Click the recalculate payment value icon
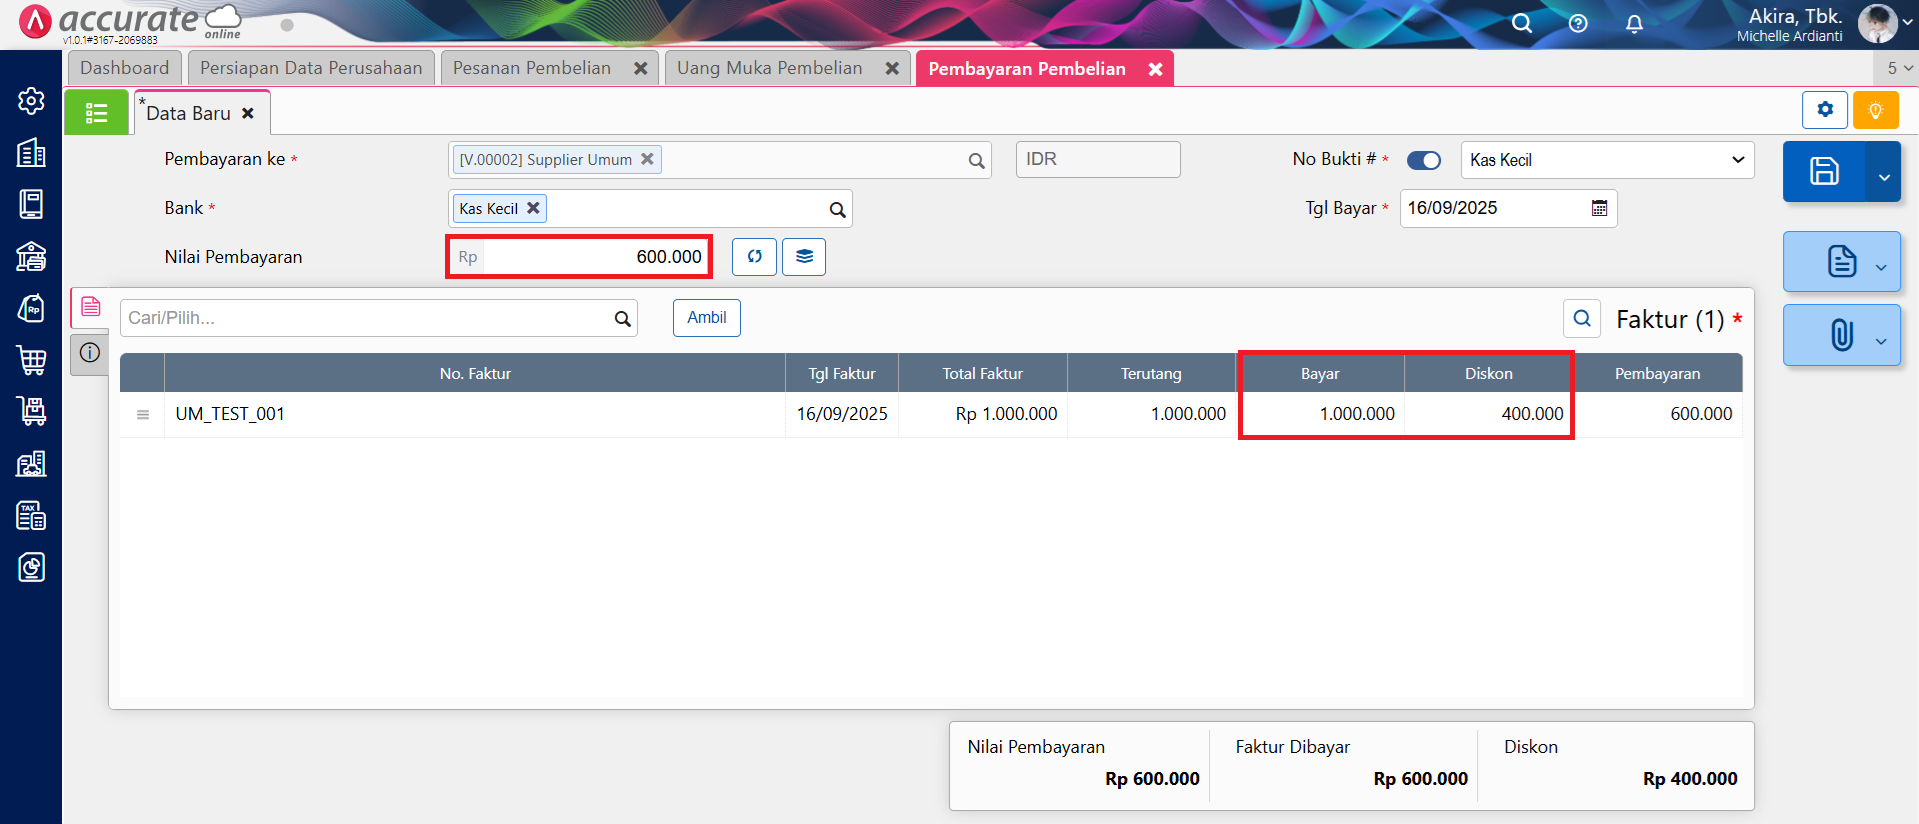 coord(754,257)
